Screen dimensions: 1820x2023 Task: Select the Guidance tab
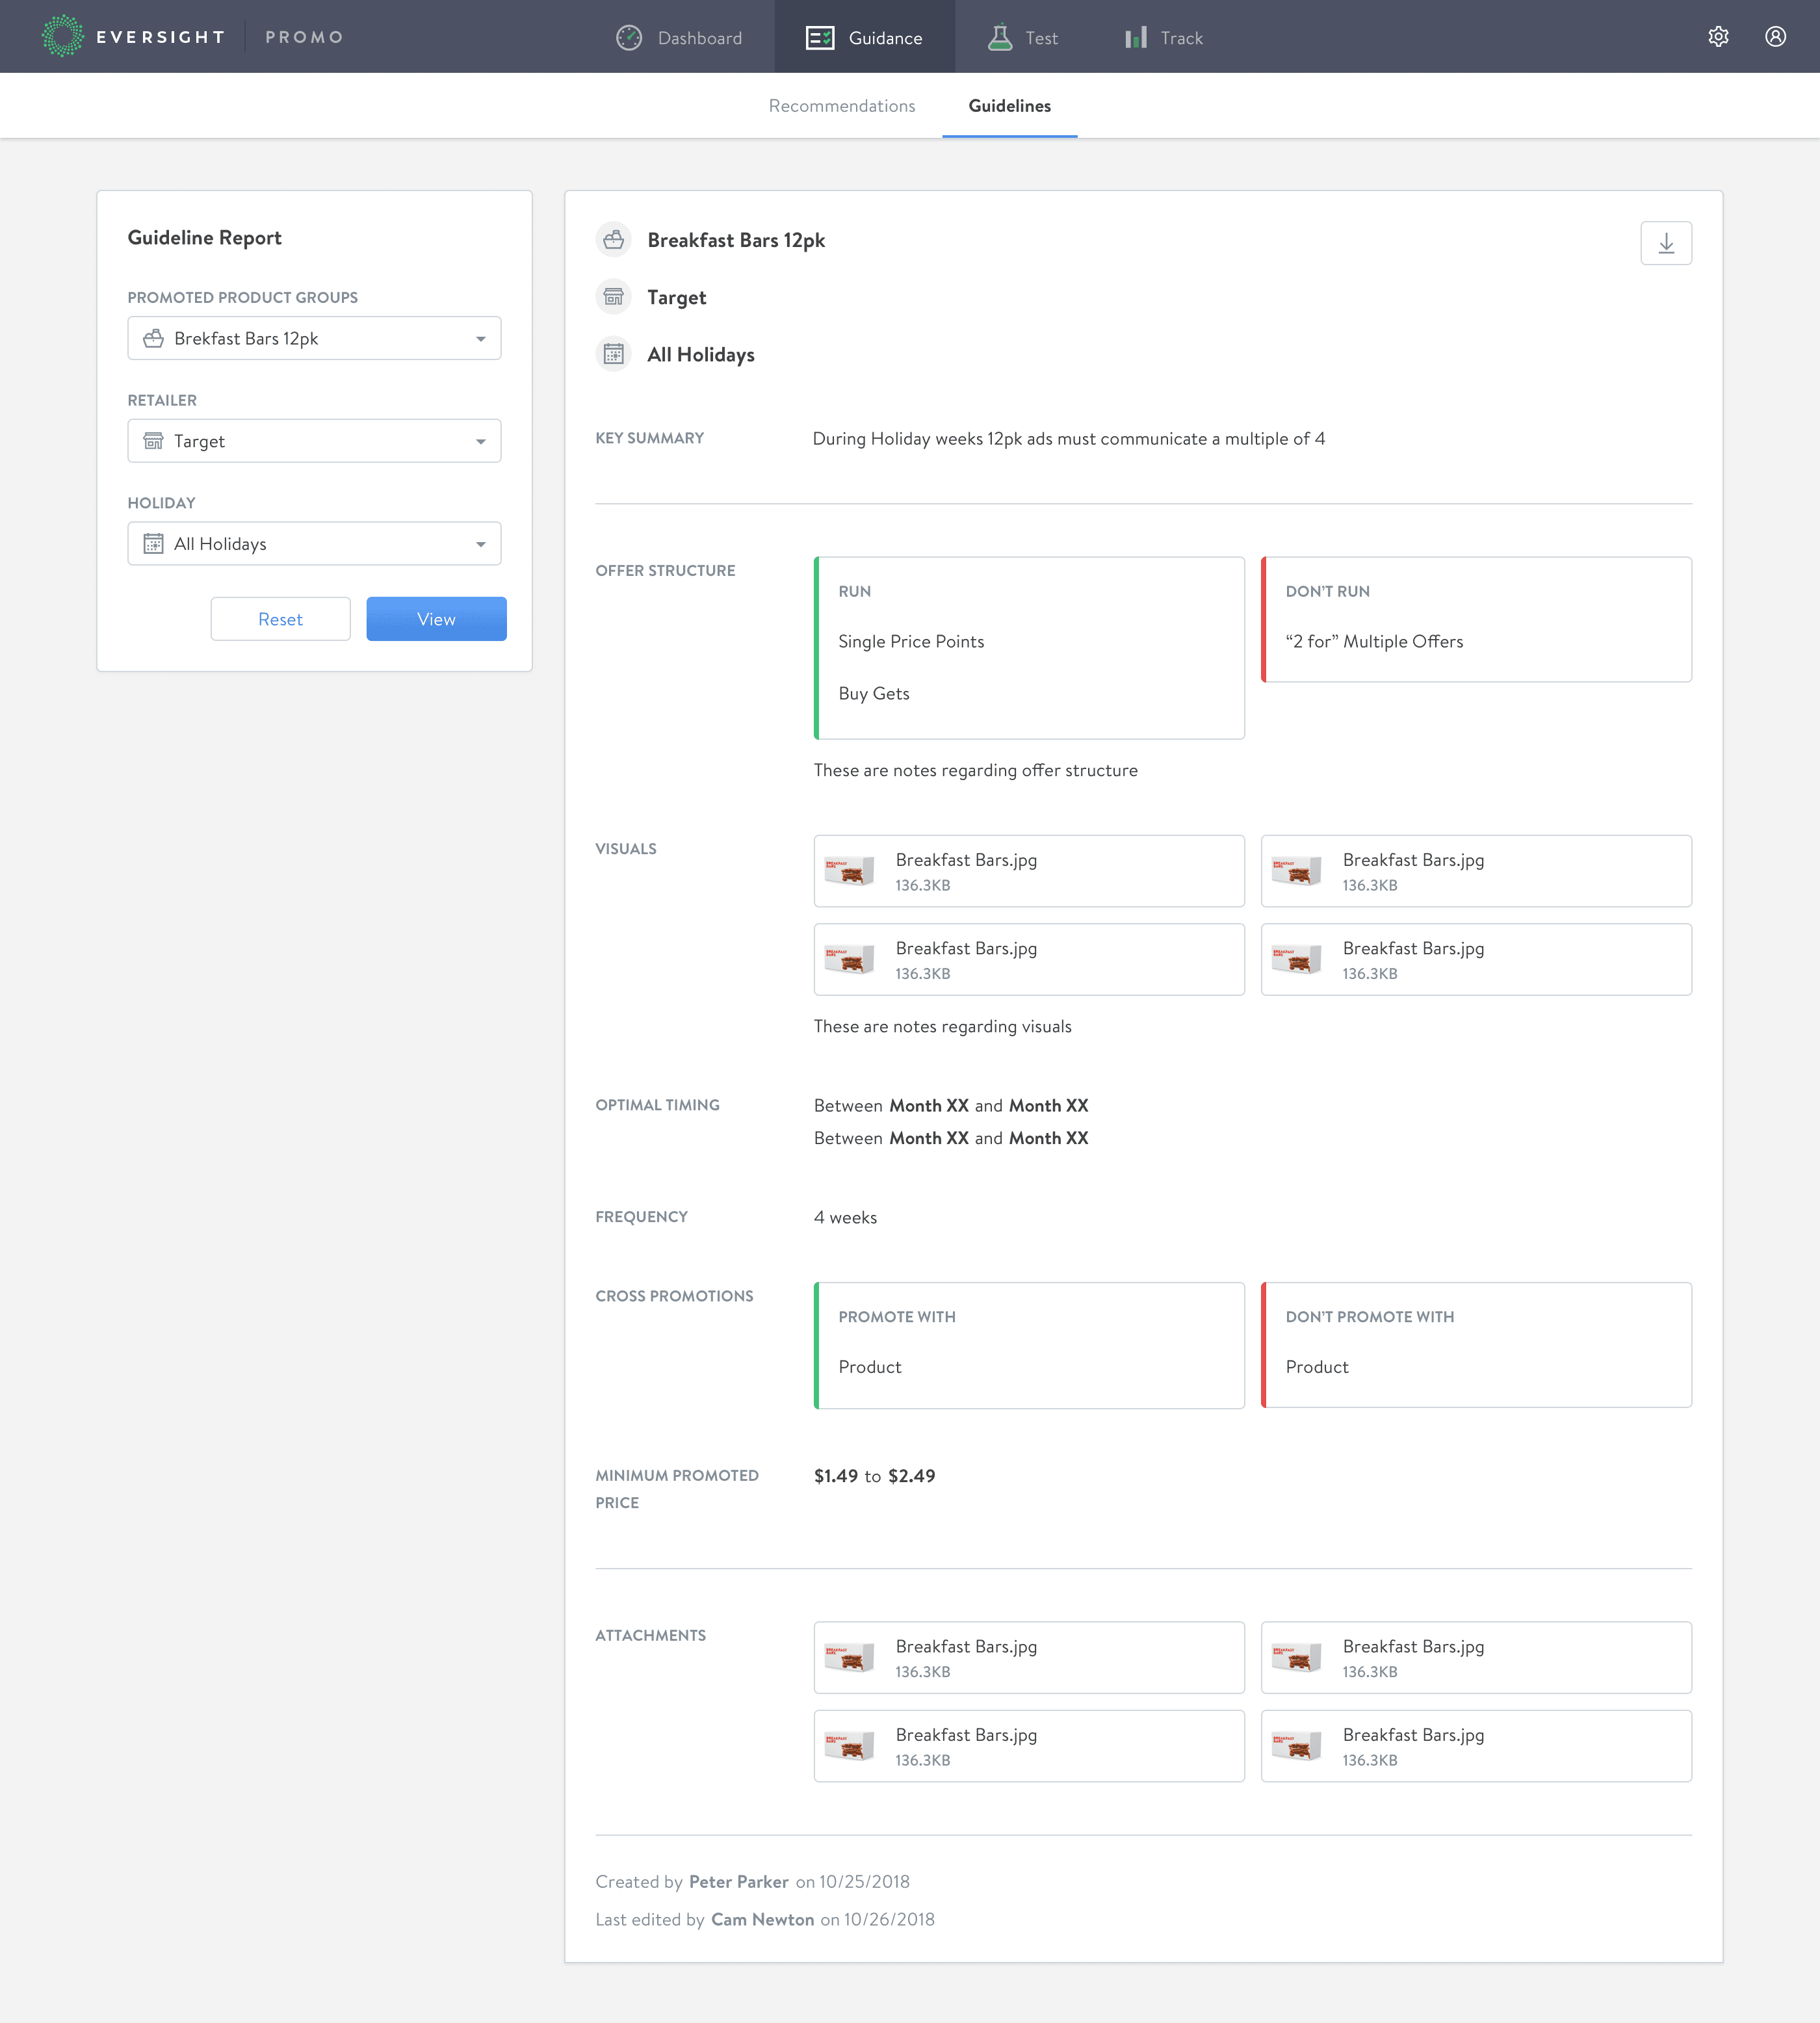click(864, 38)
